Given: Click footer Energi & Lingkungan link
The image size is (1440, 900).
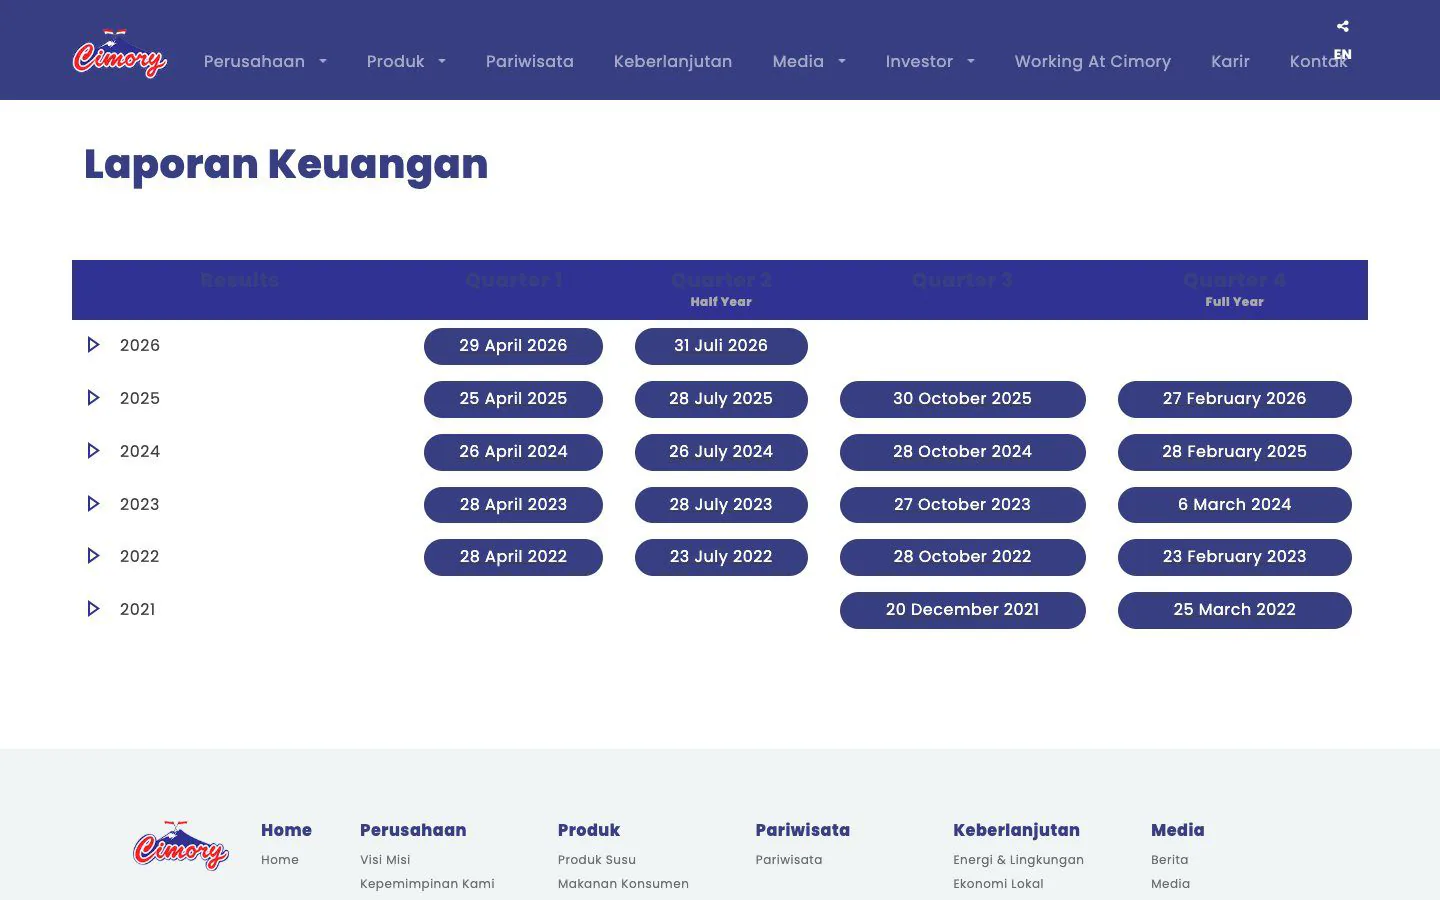Looking at the screenshot, I should coord(1018,860).
